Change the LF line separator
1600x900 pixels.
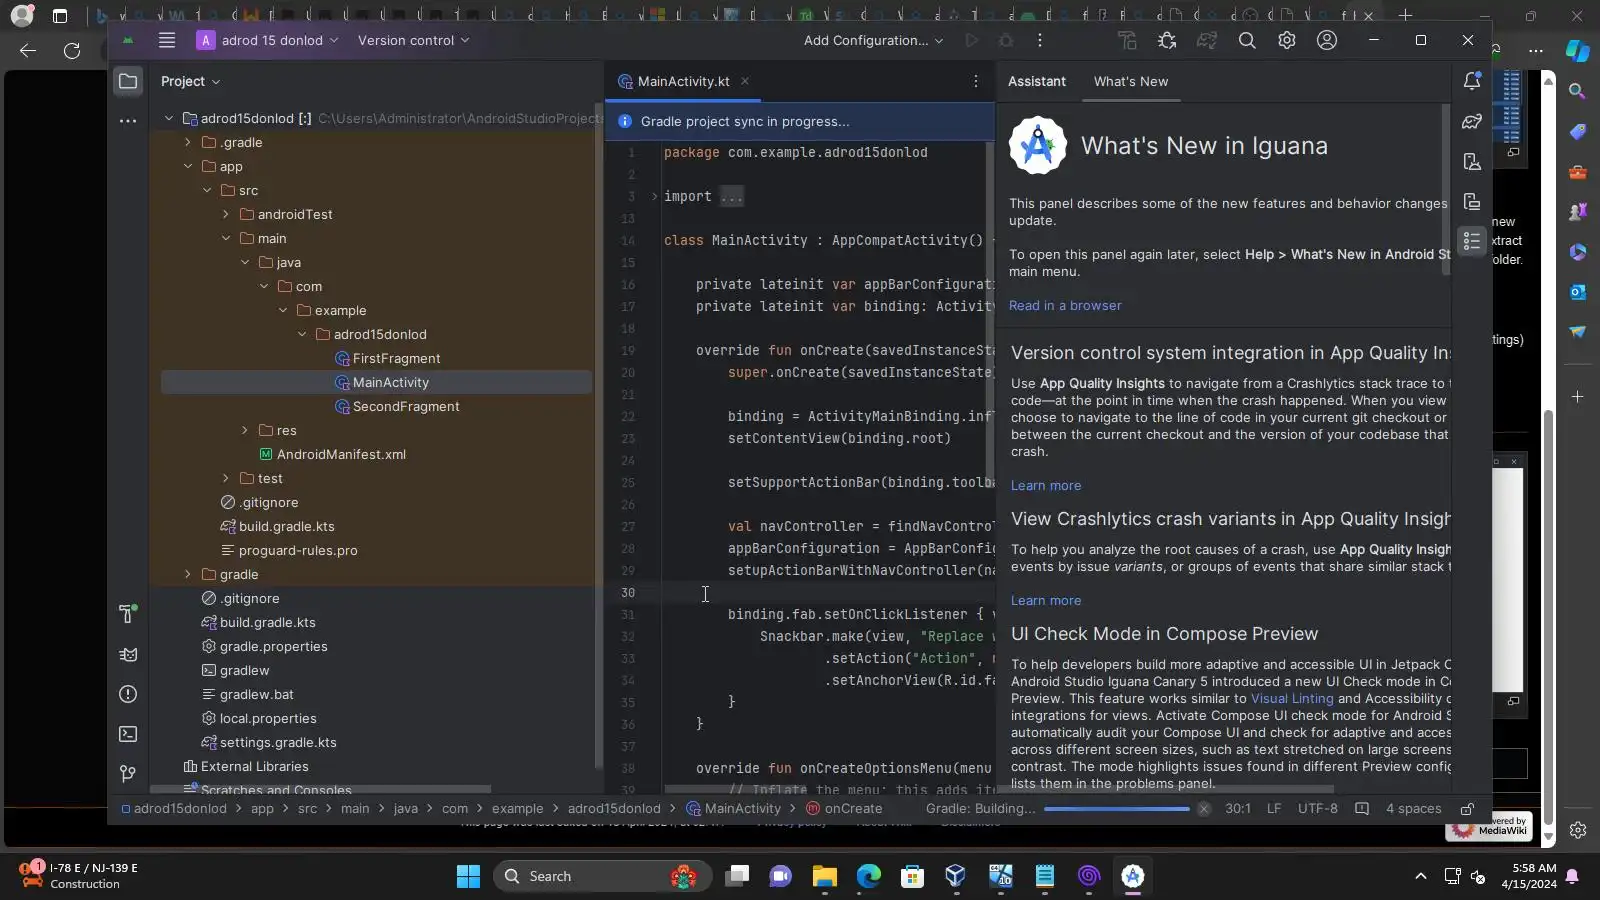[1274, 809]
